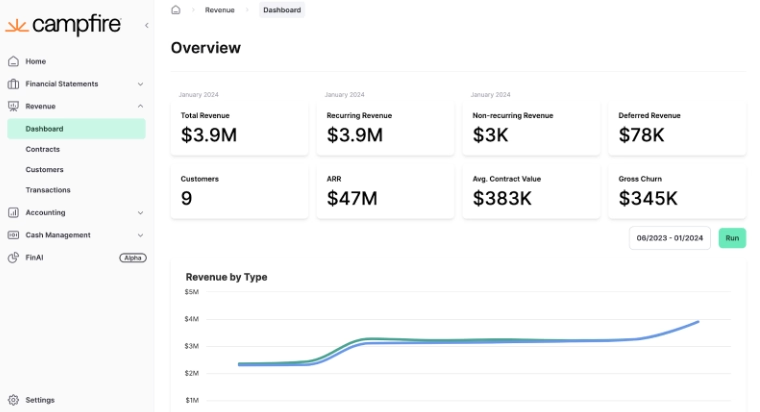
Task: Click the Accounting chart icon
Action: point(14,212)
